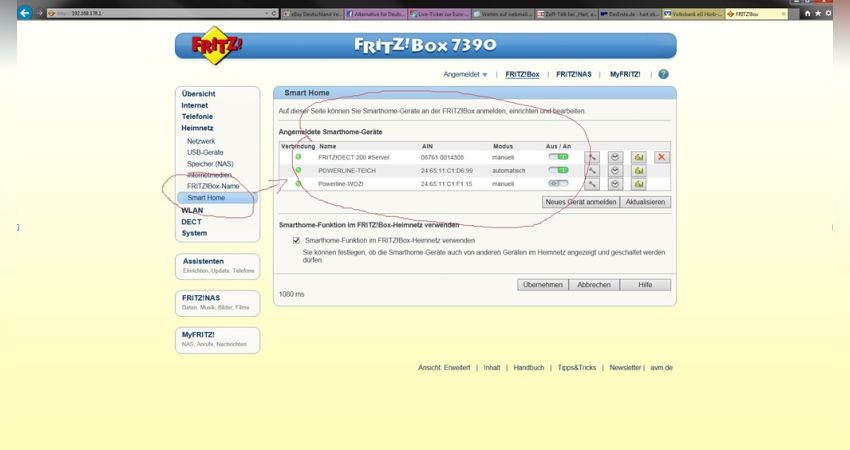850x450 pixels.
Task: Open MyFRITZ! link in top navigation
Action: pyautogui.click(x=625, y=74)
